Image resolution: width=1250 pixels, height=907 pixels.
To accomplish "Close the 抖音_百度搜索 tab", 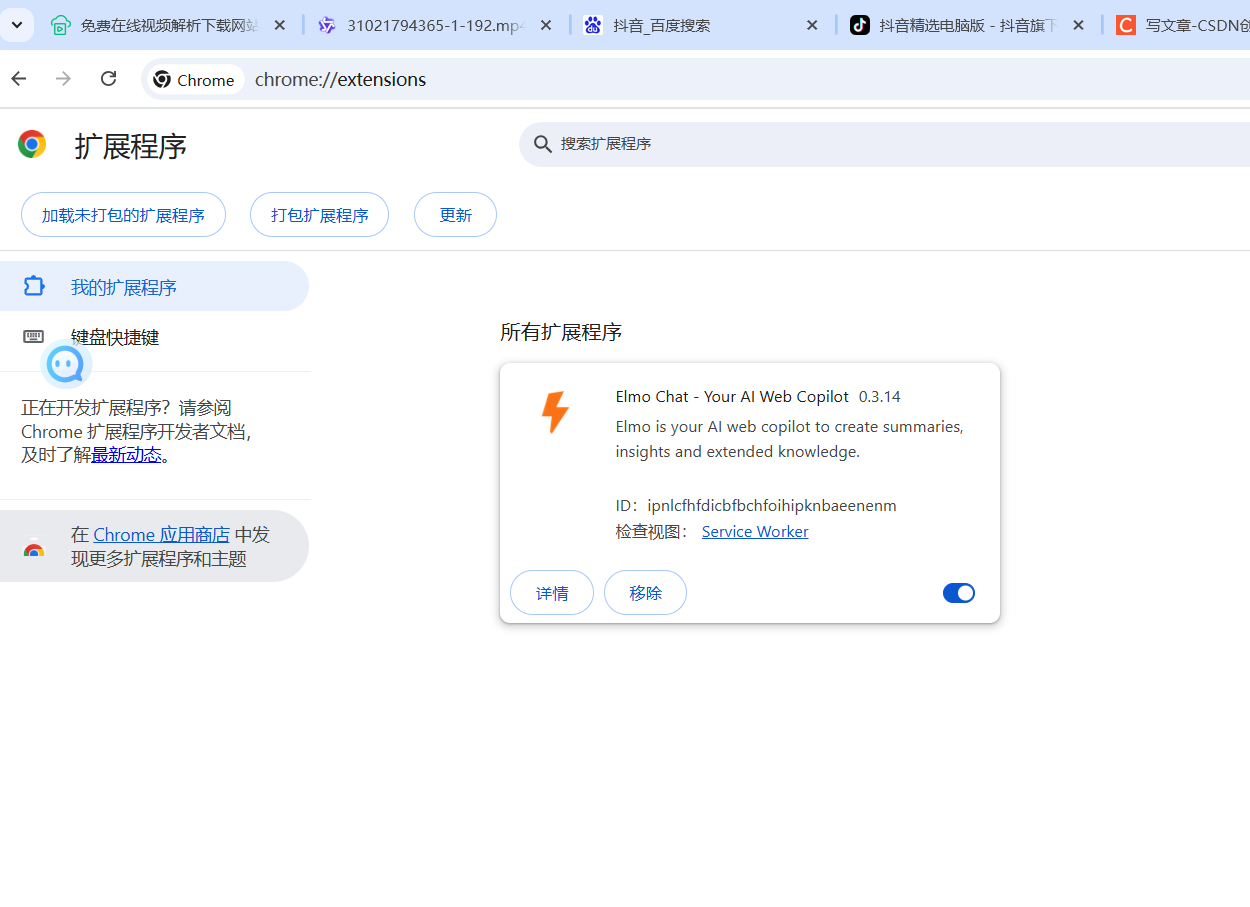I will (812, 25).
